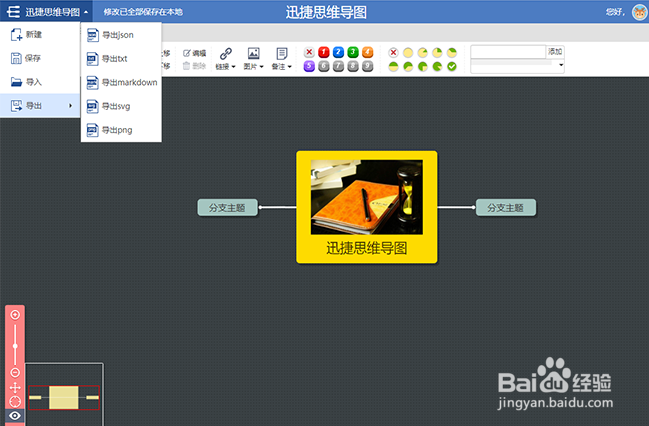Open the tag list dropdown arrow
The image size is (649, 426).
coord(561,65)
